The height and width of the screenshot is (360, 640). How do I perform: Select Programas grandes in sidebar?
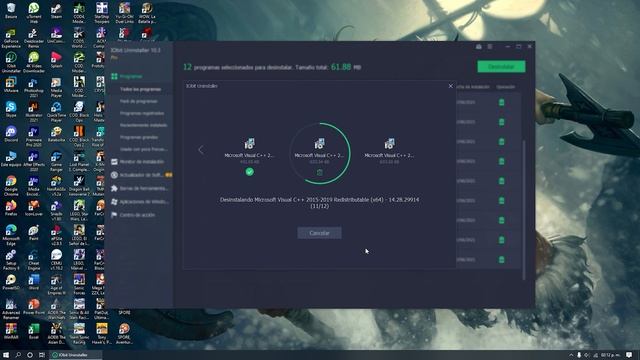pos(139,138)
